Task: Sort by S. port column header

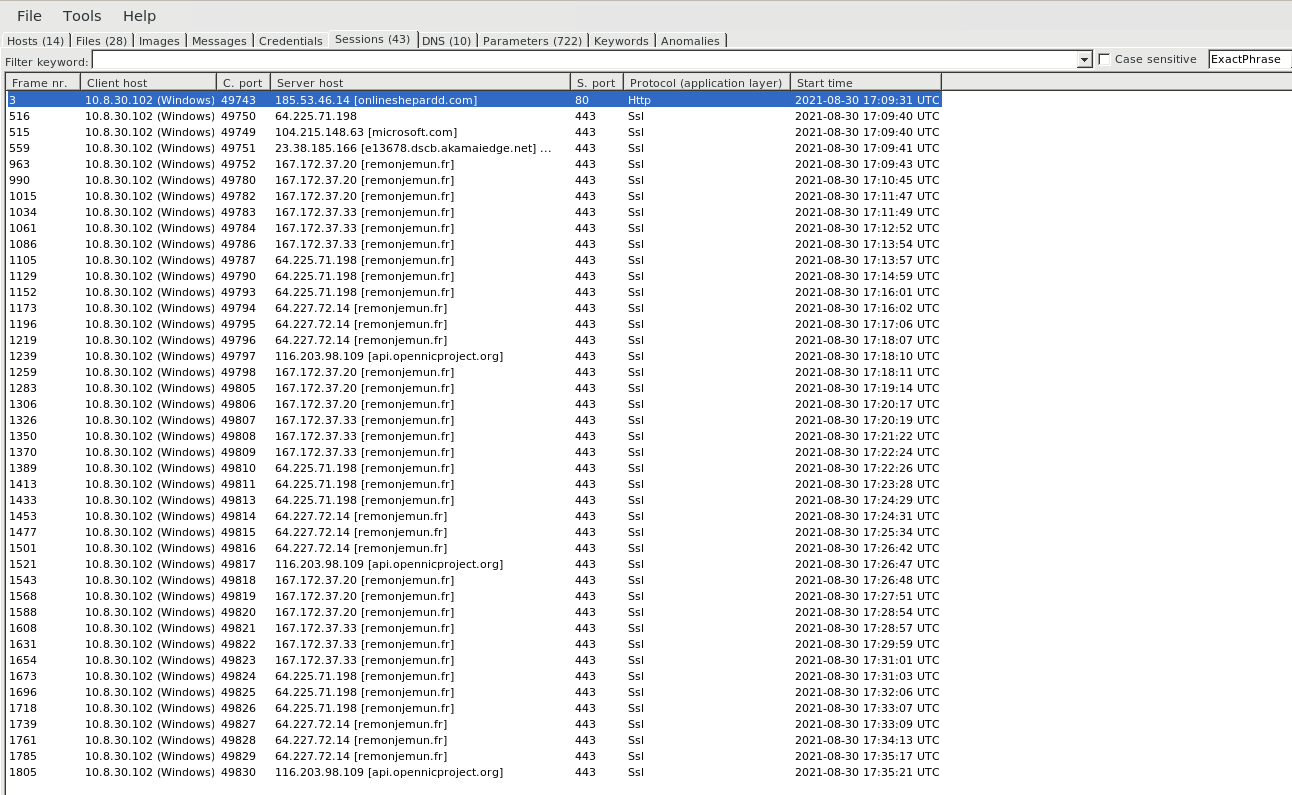Action: pos(597,82)
